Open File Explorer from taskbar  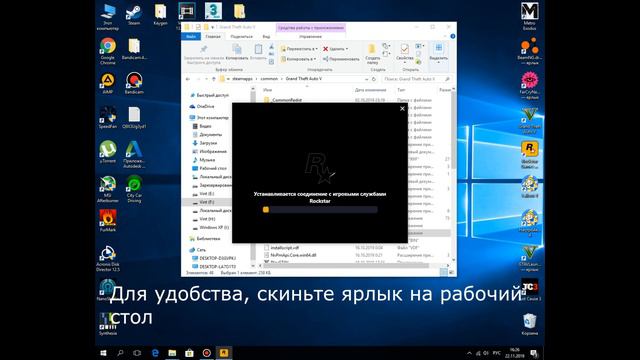click(x=172, y=353)
